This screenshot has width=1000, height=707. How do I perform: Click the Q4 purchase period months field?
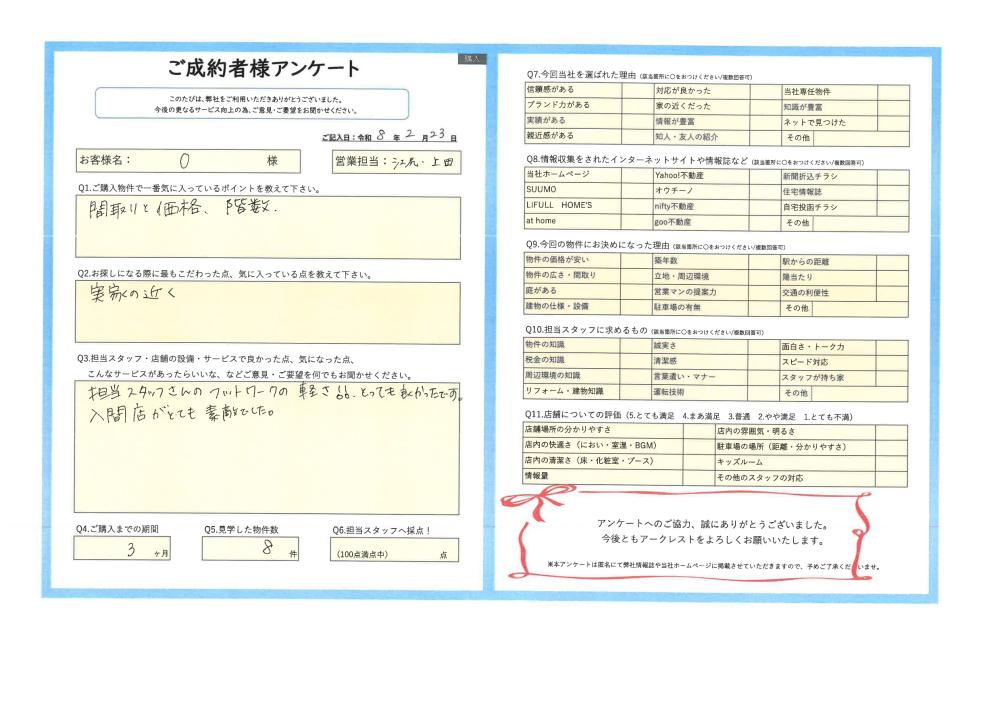(x=122, y=550)
